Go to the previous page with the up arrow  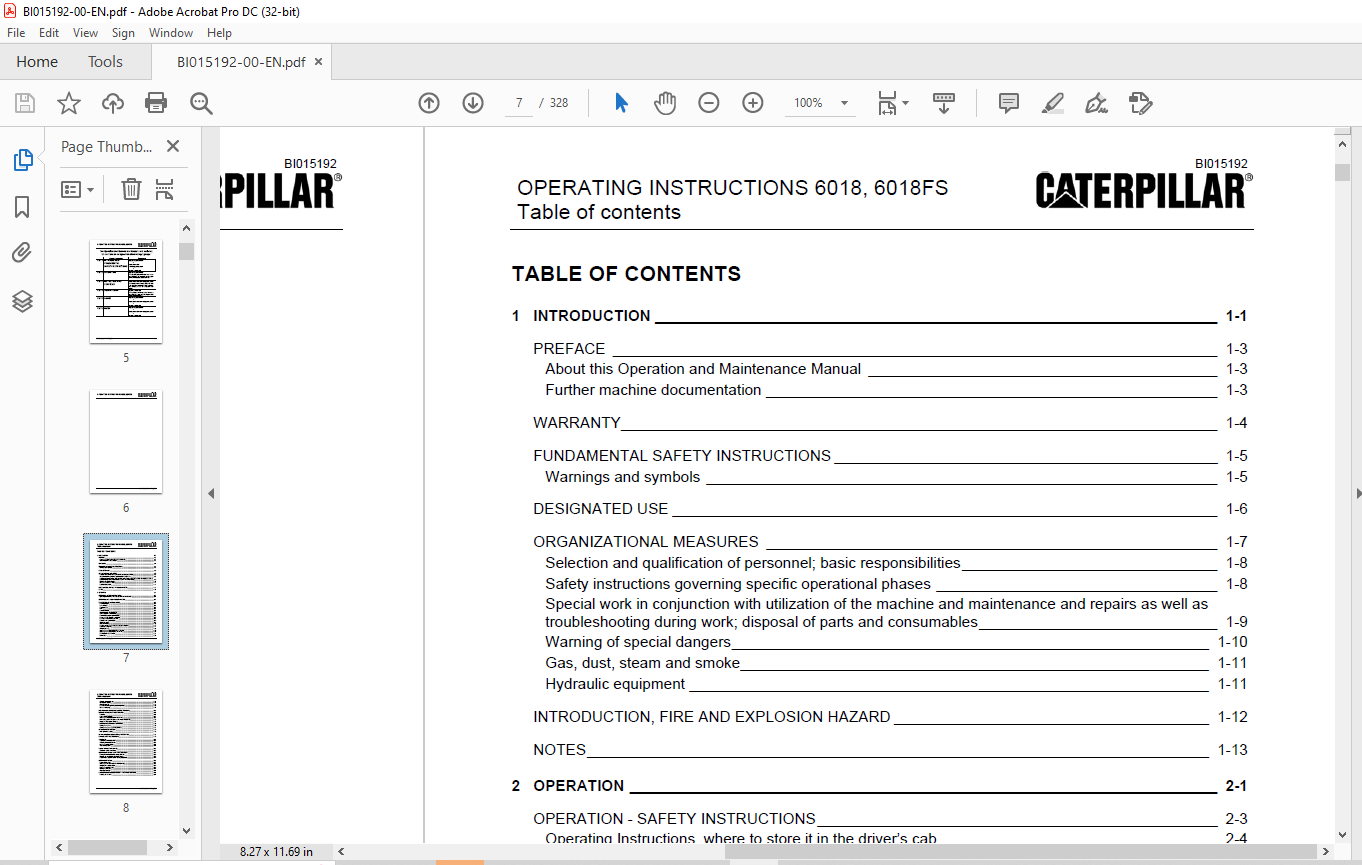(x=429, y=103)
